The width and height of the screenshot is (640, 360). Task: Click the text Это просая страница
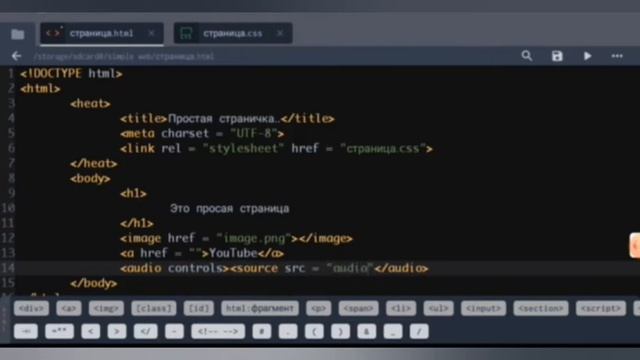229,209
